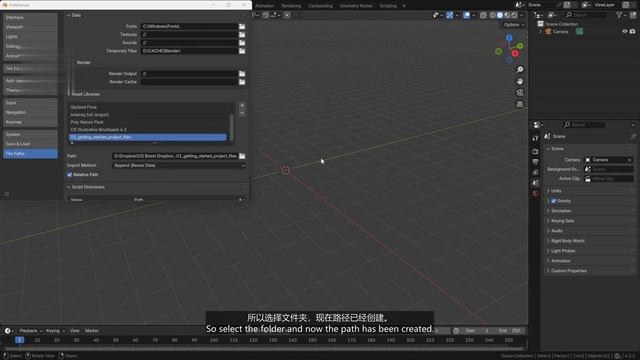Open the viewport Options dropdown
Viewport: 640px width, 360px height.
[513, 25]
